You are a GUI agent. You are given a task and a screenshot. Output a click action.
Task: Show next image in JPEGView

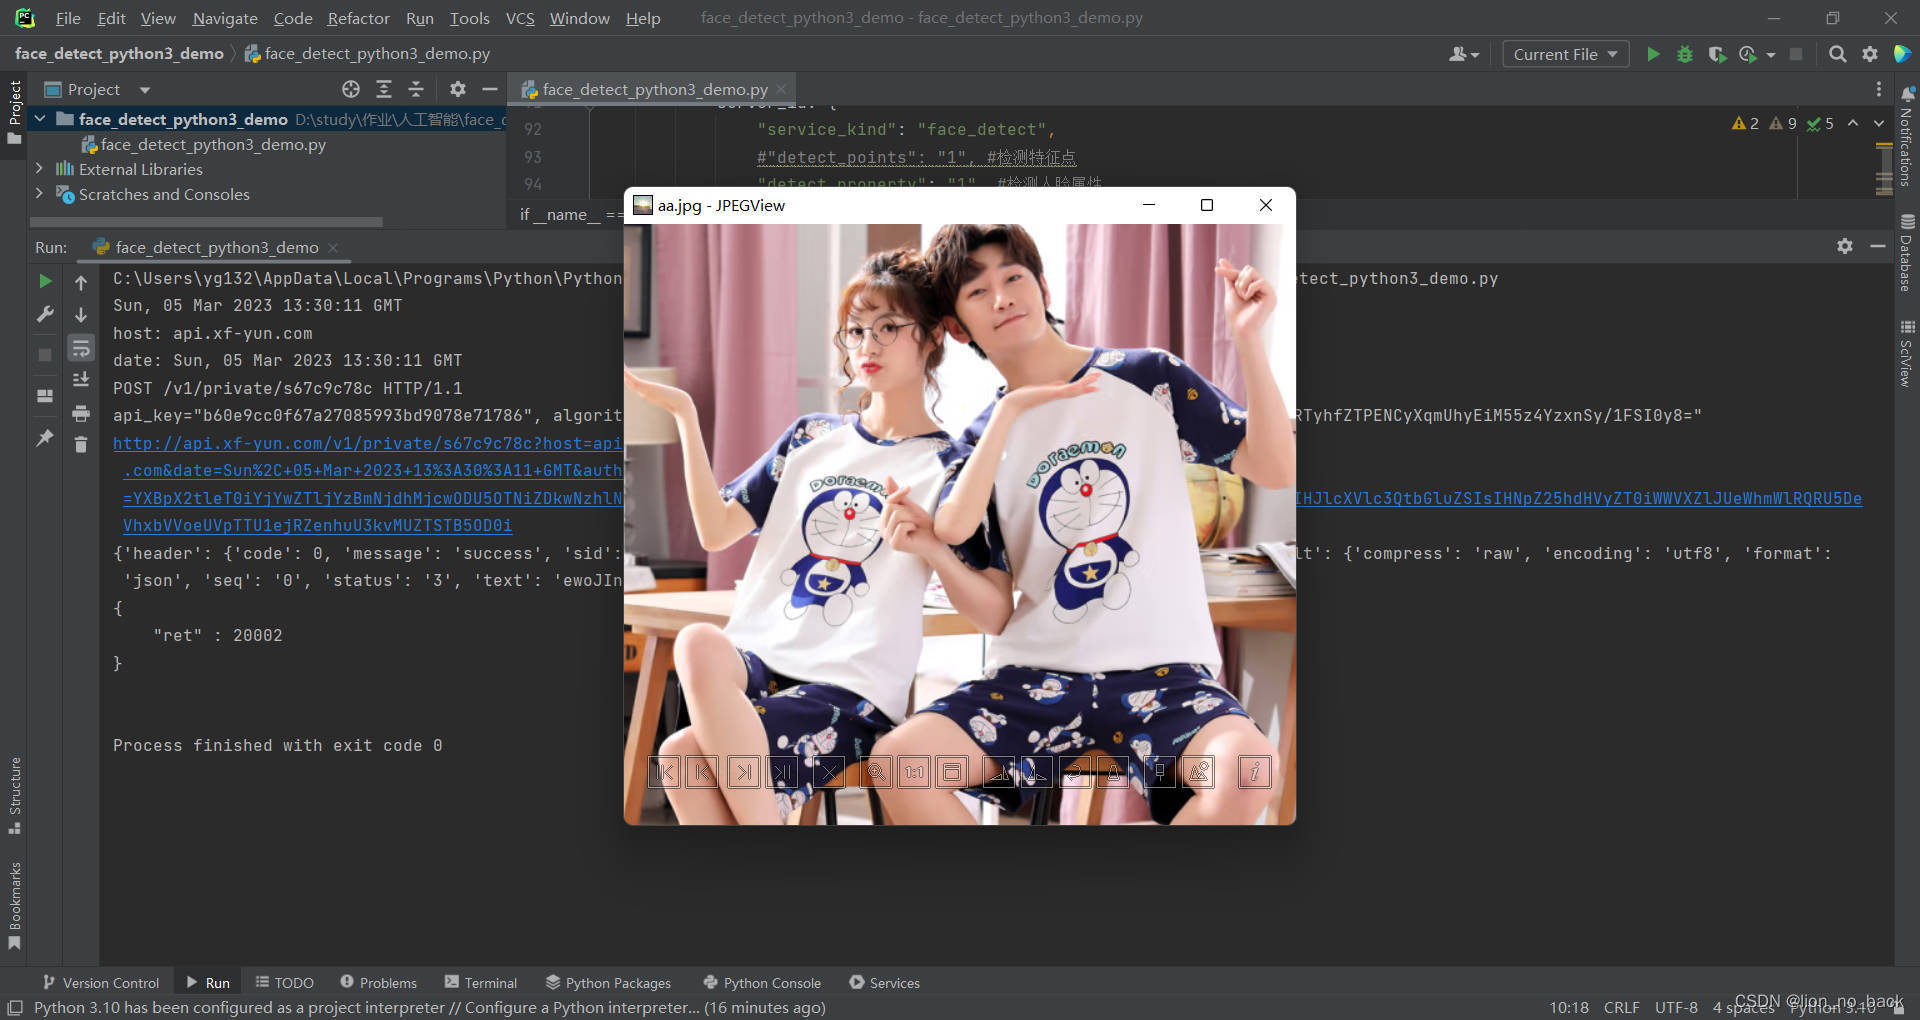[743, 772]
